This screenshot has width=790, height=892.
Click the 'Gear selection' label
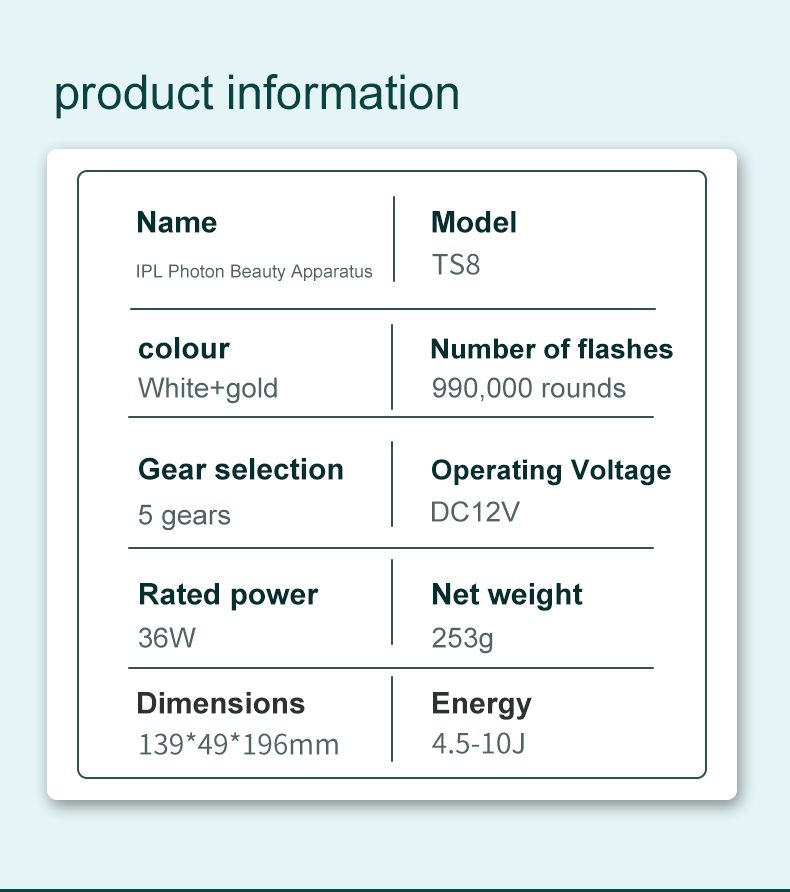tap(241, 469)
